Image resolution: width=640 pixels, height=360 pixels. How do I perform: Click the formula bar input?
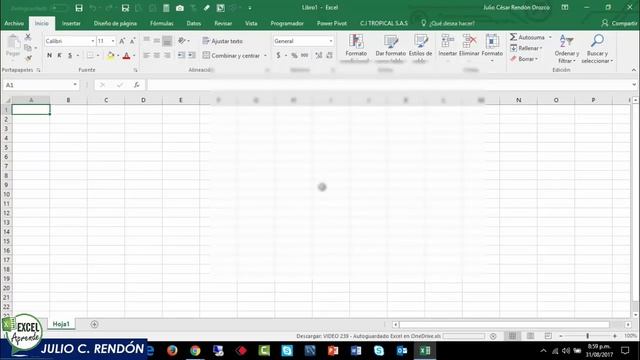click(388, 85)
